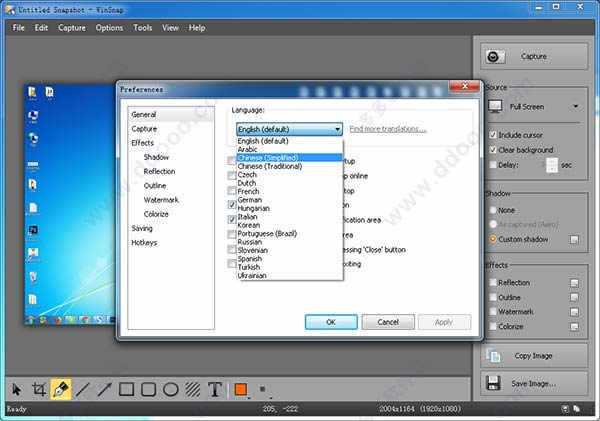600x421 pixels.
Task: Select the Rounded Rectangle tool
Action: [148, 390]
